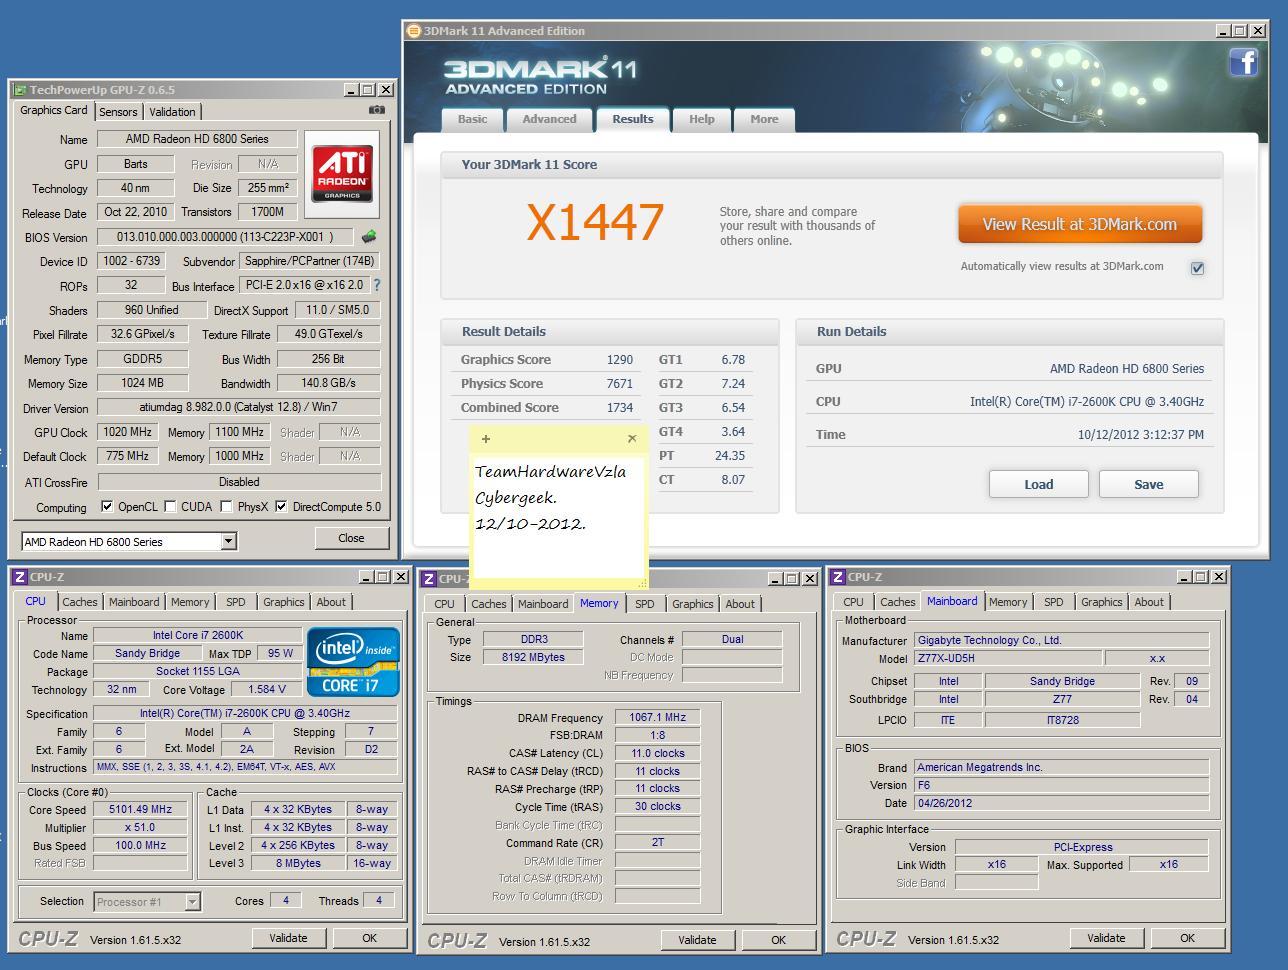Click the Z77X-UD5H mainboard model field
1288x970 pixels.
pyautogui.click(x=1007, y=658)
